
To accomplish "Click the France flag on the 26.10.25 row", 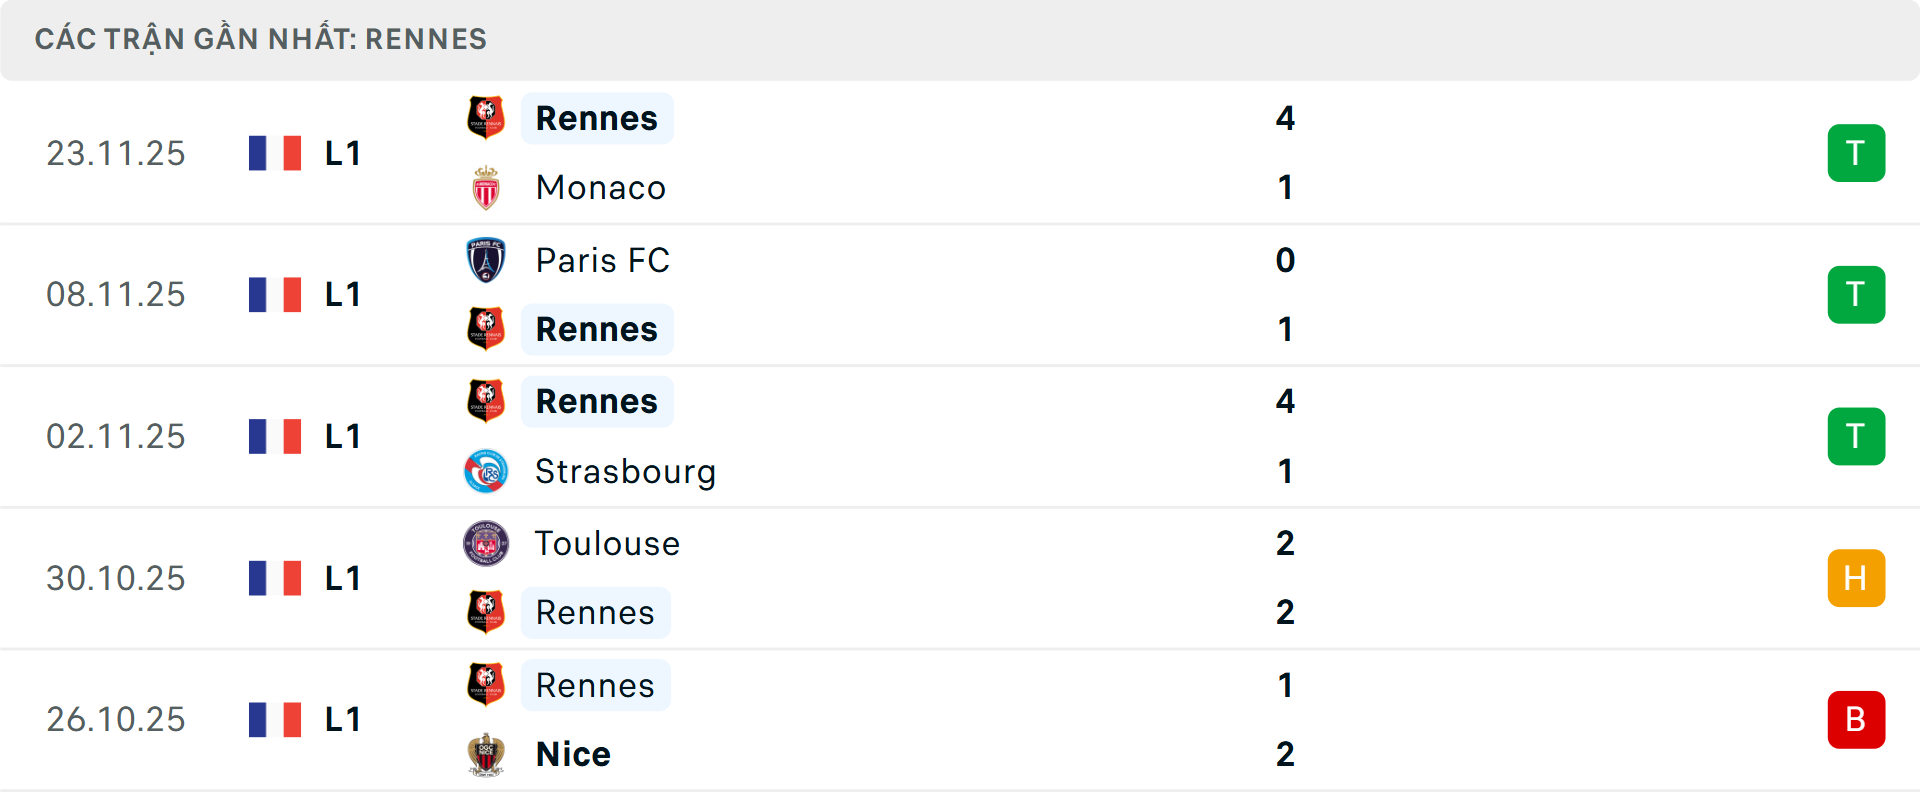I will point(275,718).
